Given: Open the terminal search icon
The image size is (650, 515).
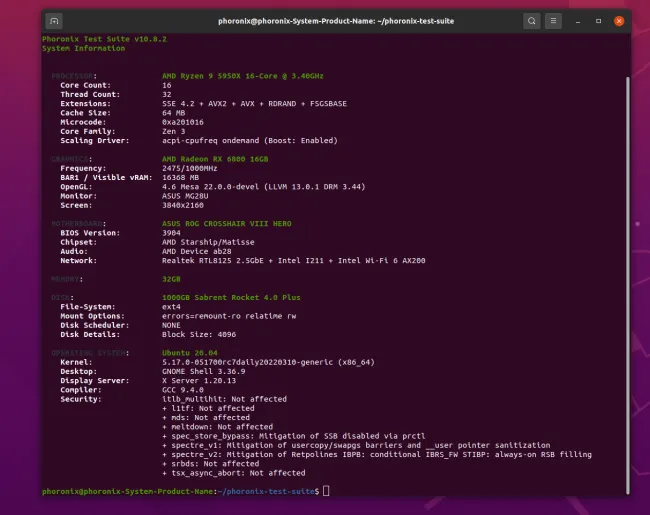Looking at the screenshot, I should [x=531, y=21].
